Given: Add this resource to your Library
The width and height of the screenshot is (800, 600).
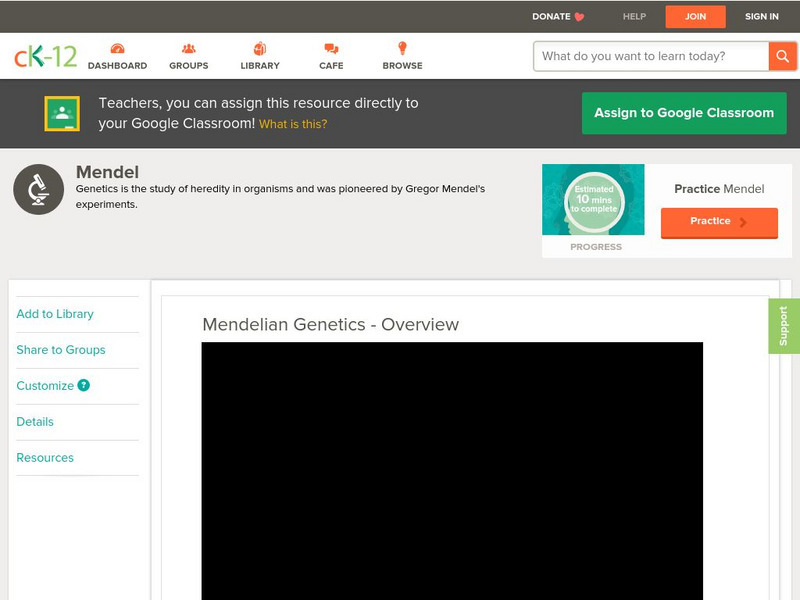Looking at the screenshot, I should [53, 314].
